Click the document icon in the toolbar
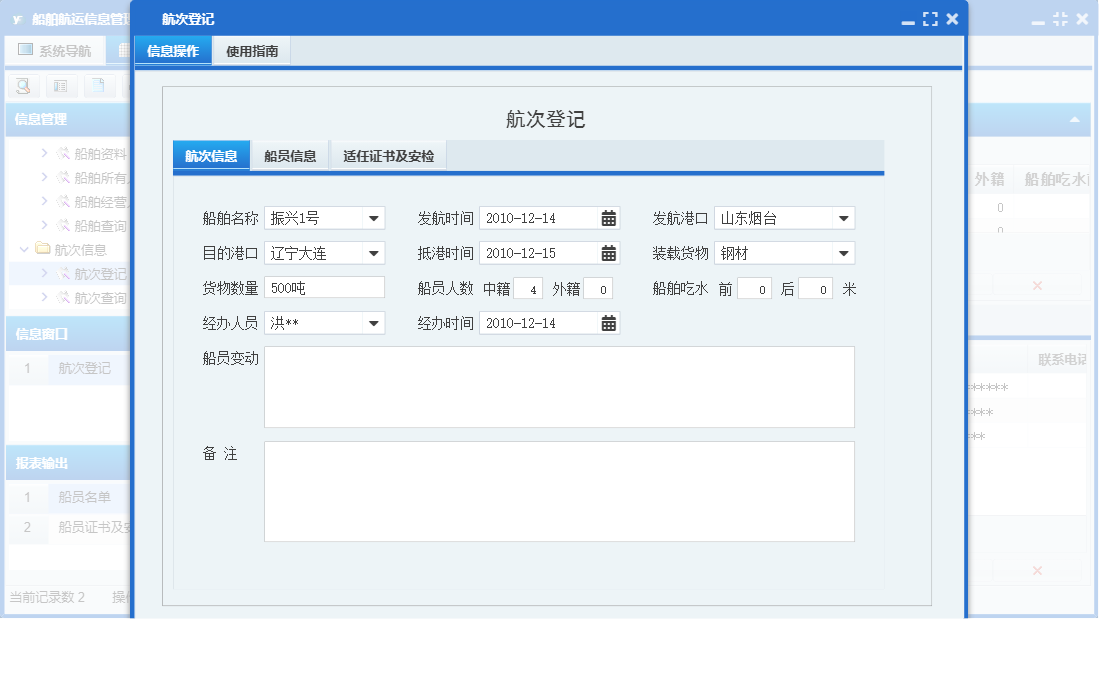This screenshot has height=675, width=1099. [97, 86]
